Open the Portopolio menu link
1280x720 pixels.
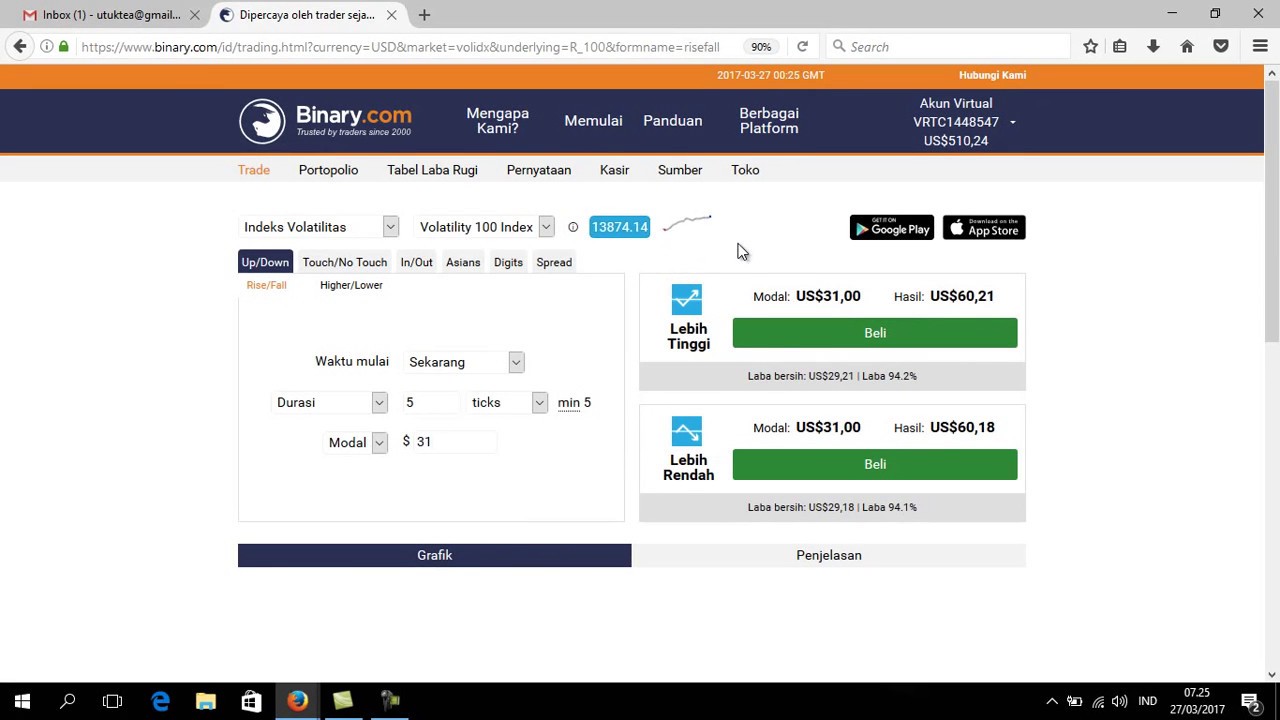[328, 170]
